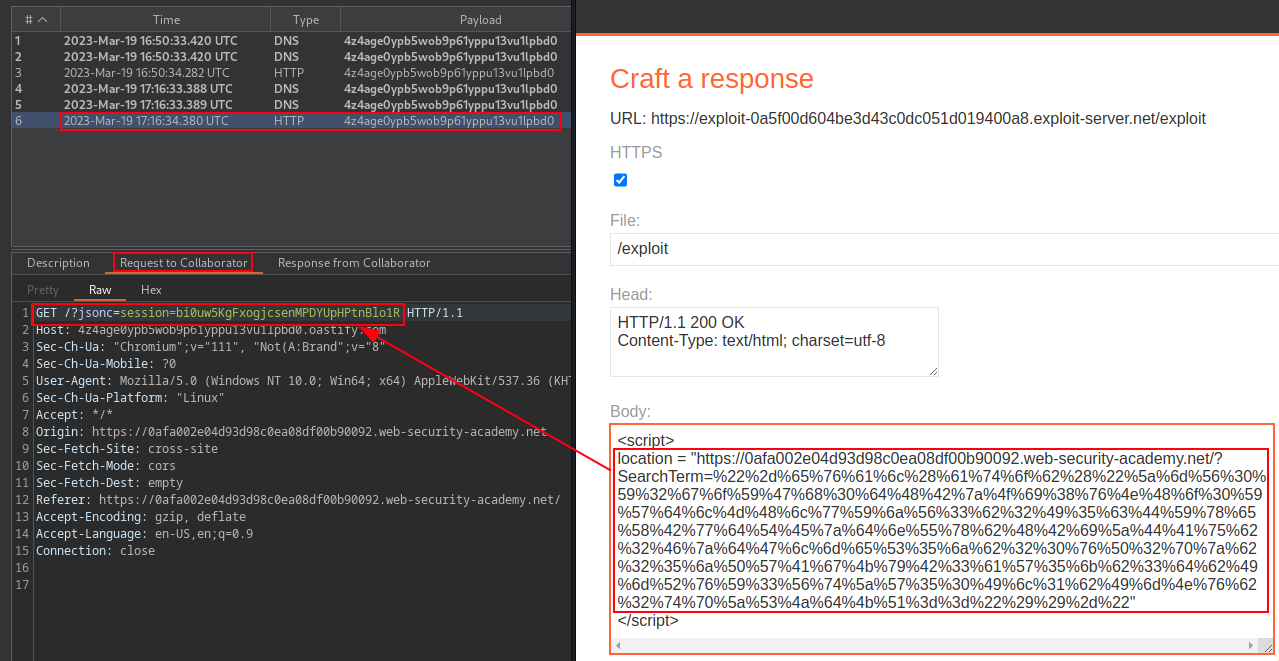Sort interactions by the Type column header

coord(306,19)
